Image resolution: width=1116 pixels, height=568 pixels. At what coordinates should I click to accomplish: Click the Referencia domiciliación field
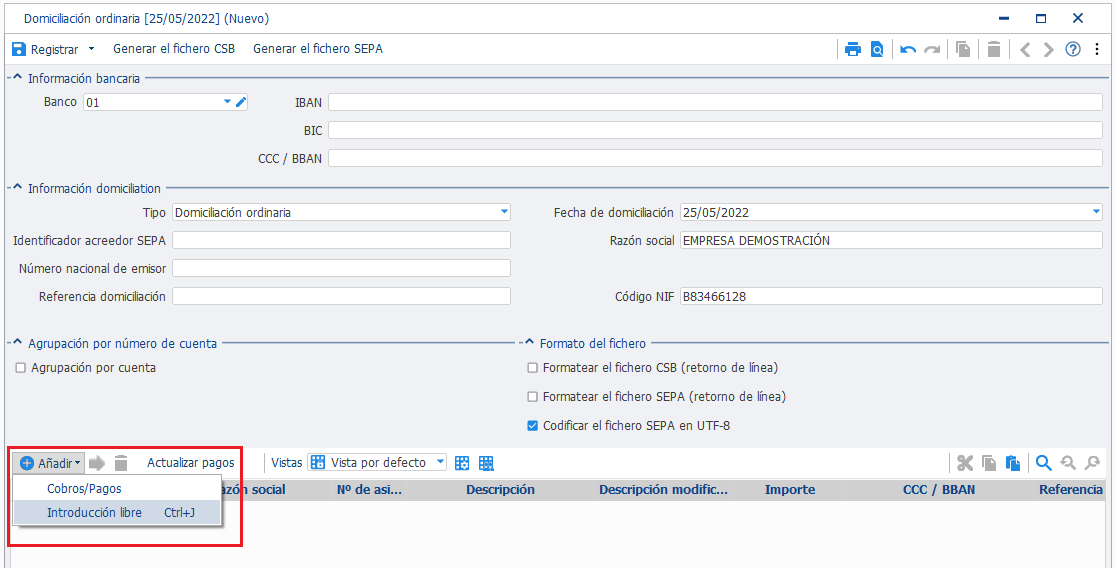342,296
